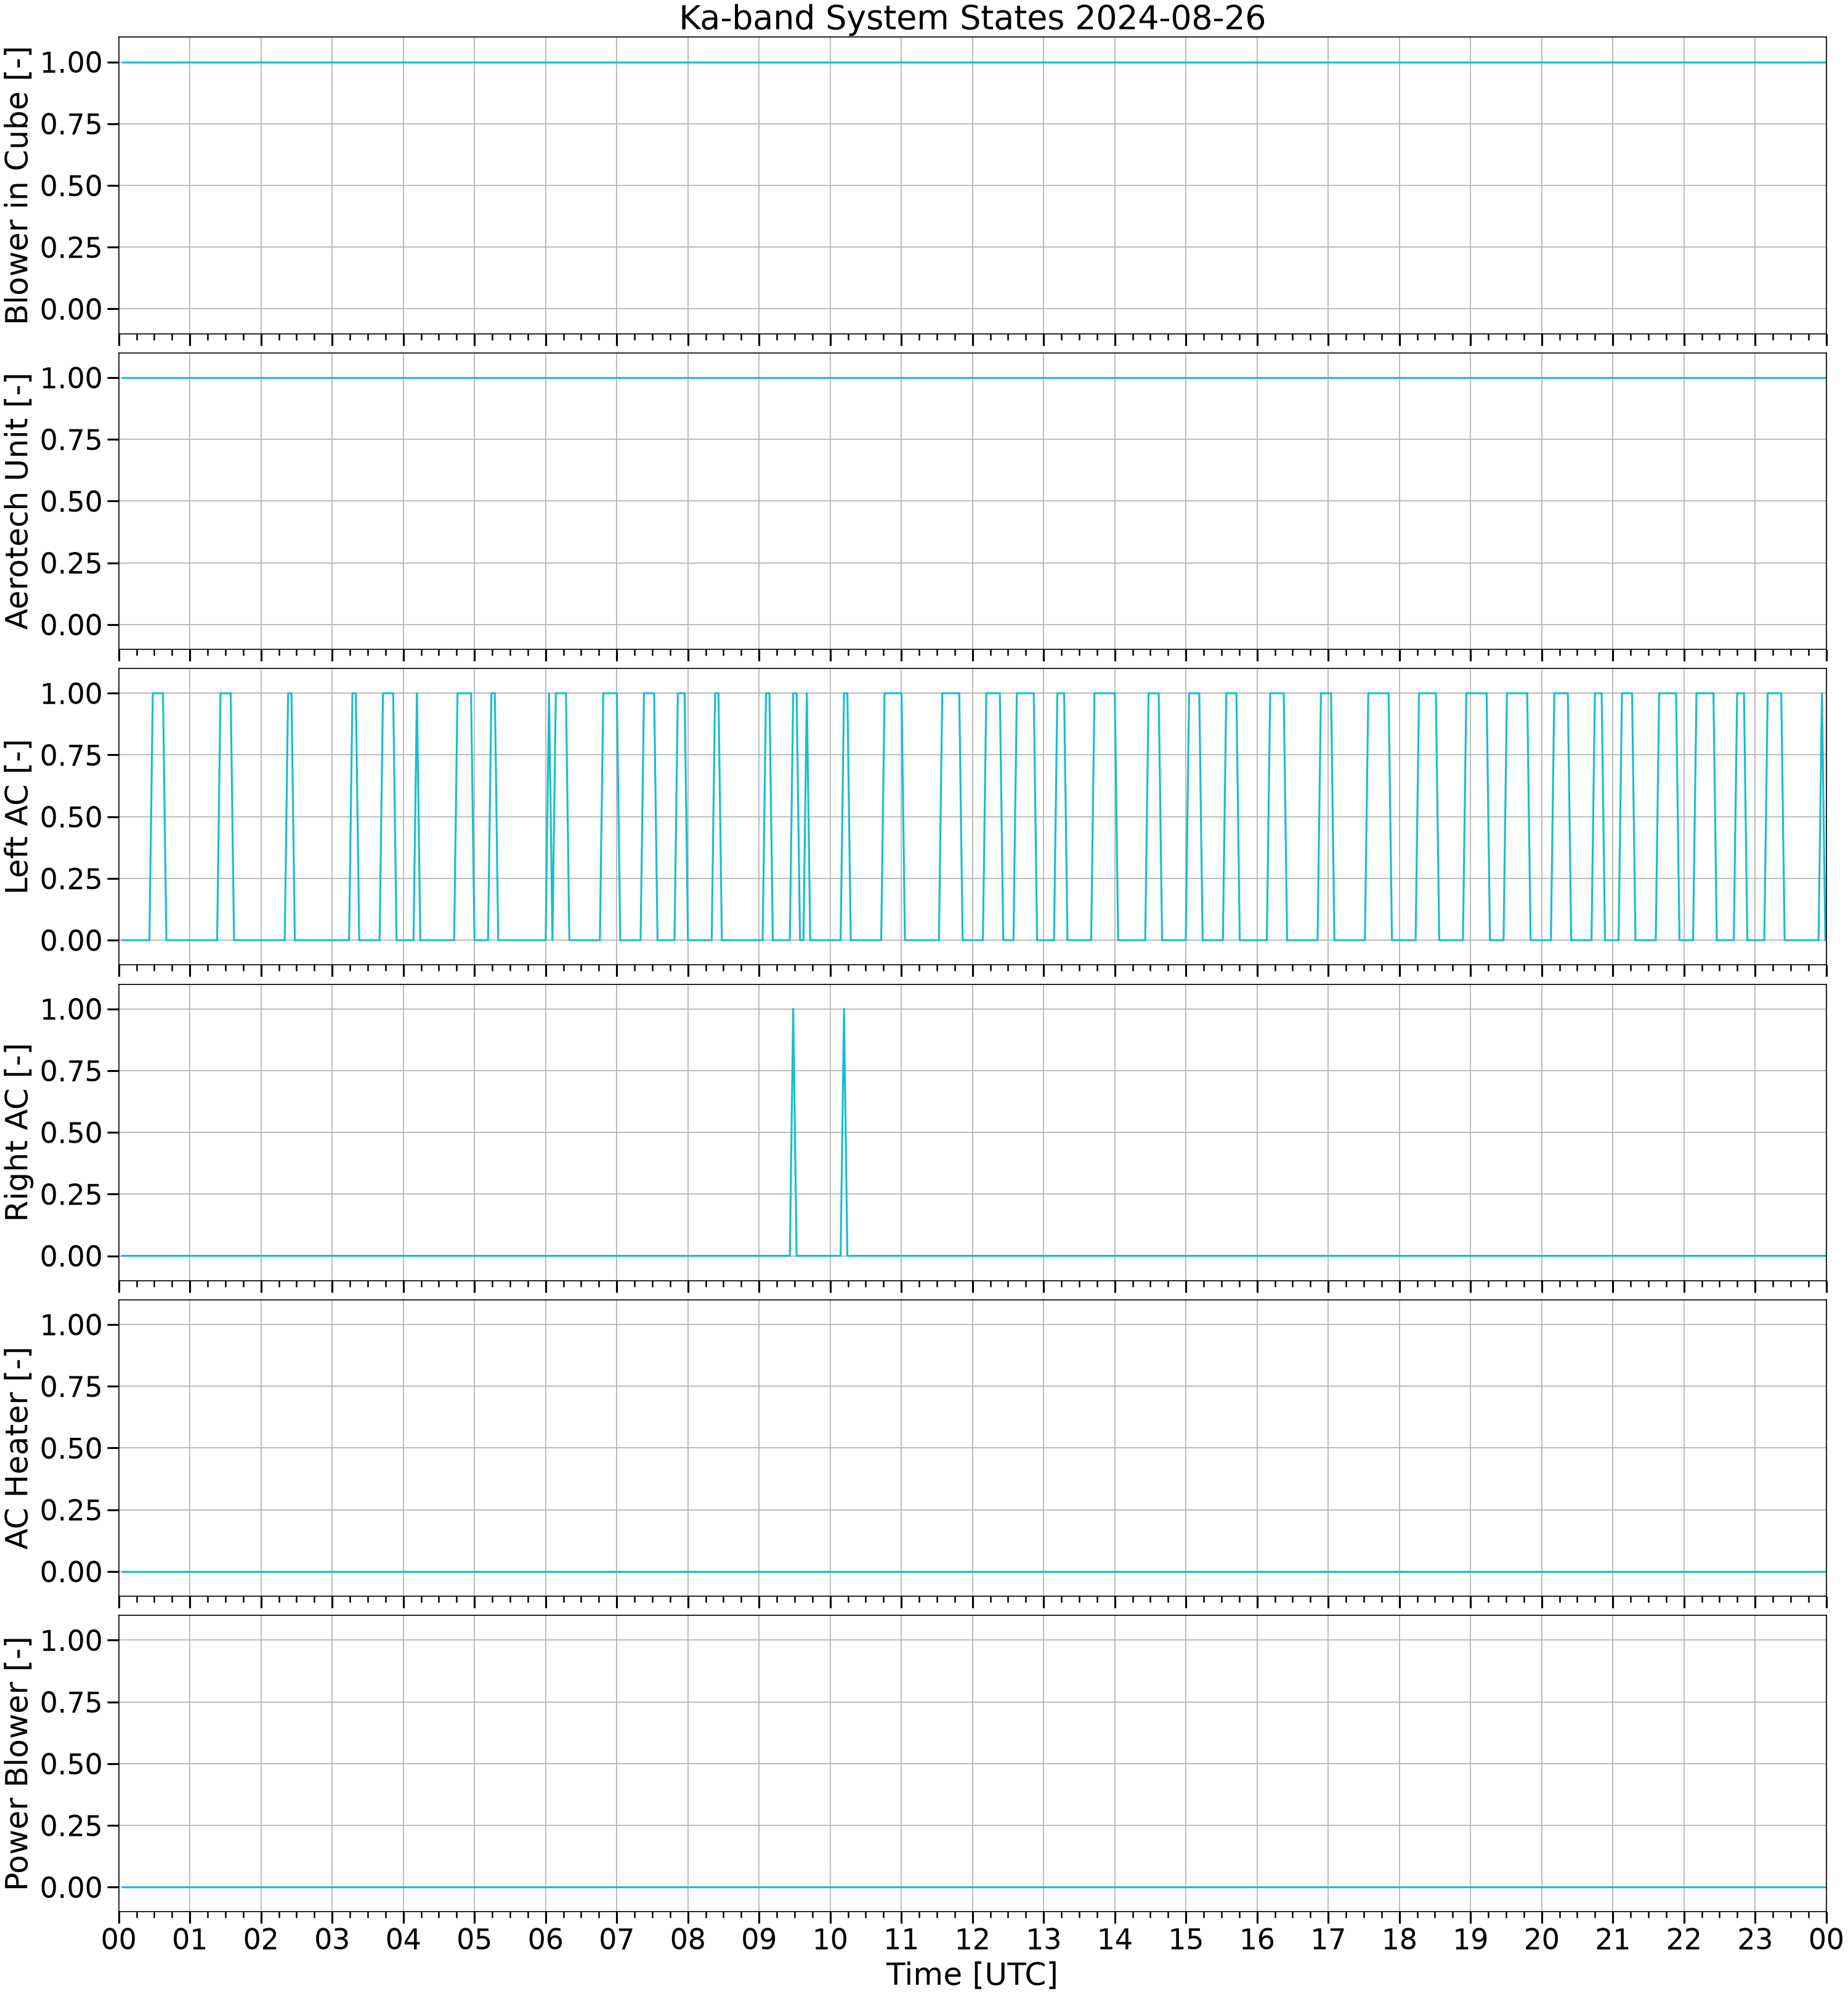Click the 0.75 tick of AC Heater panel
This screenshot has height=1996, width=1848.
[71, 1386]
